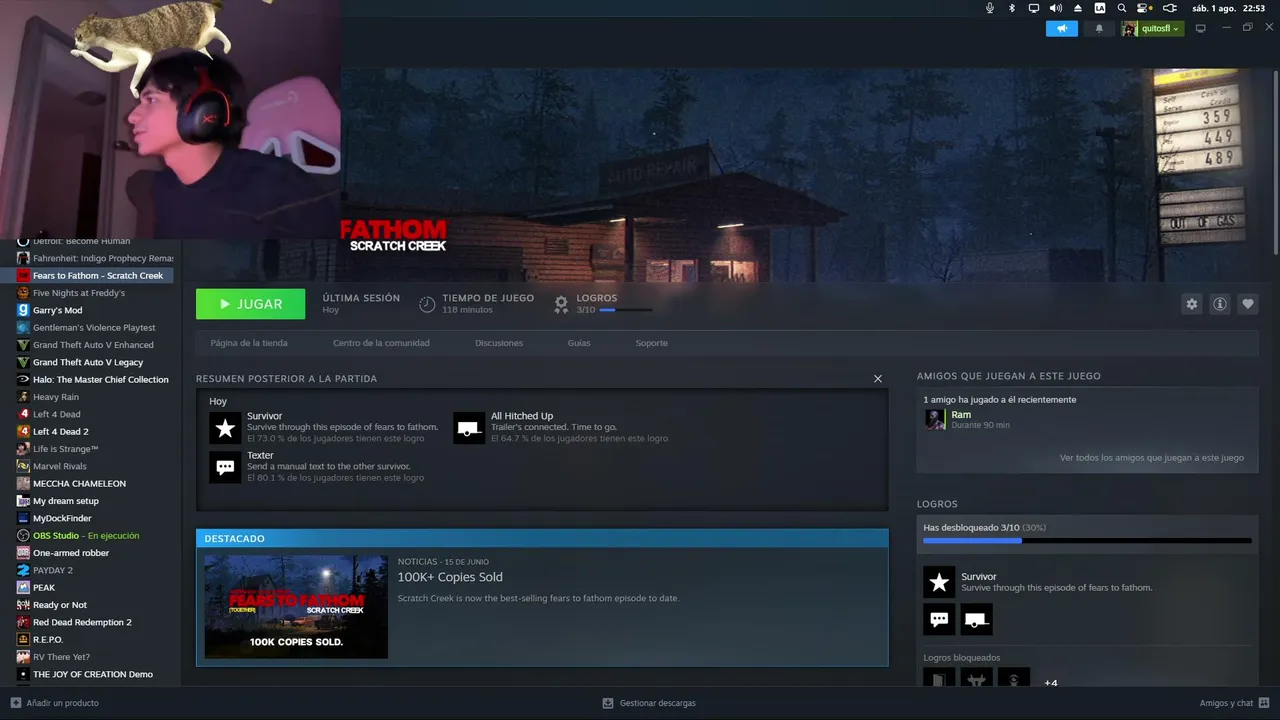Click the trailer achievement icon in Logros panel

point(977,619)
